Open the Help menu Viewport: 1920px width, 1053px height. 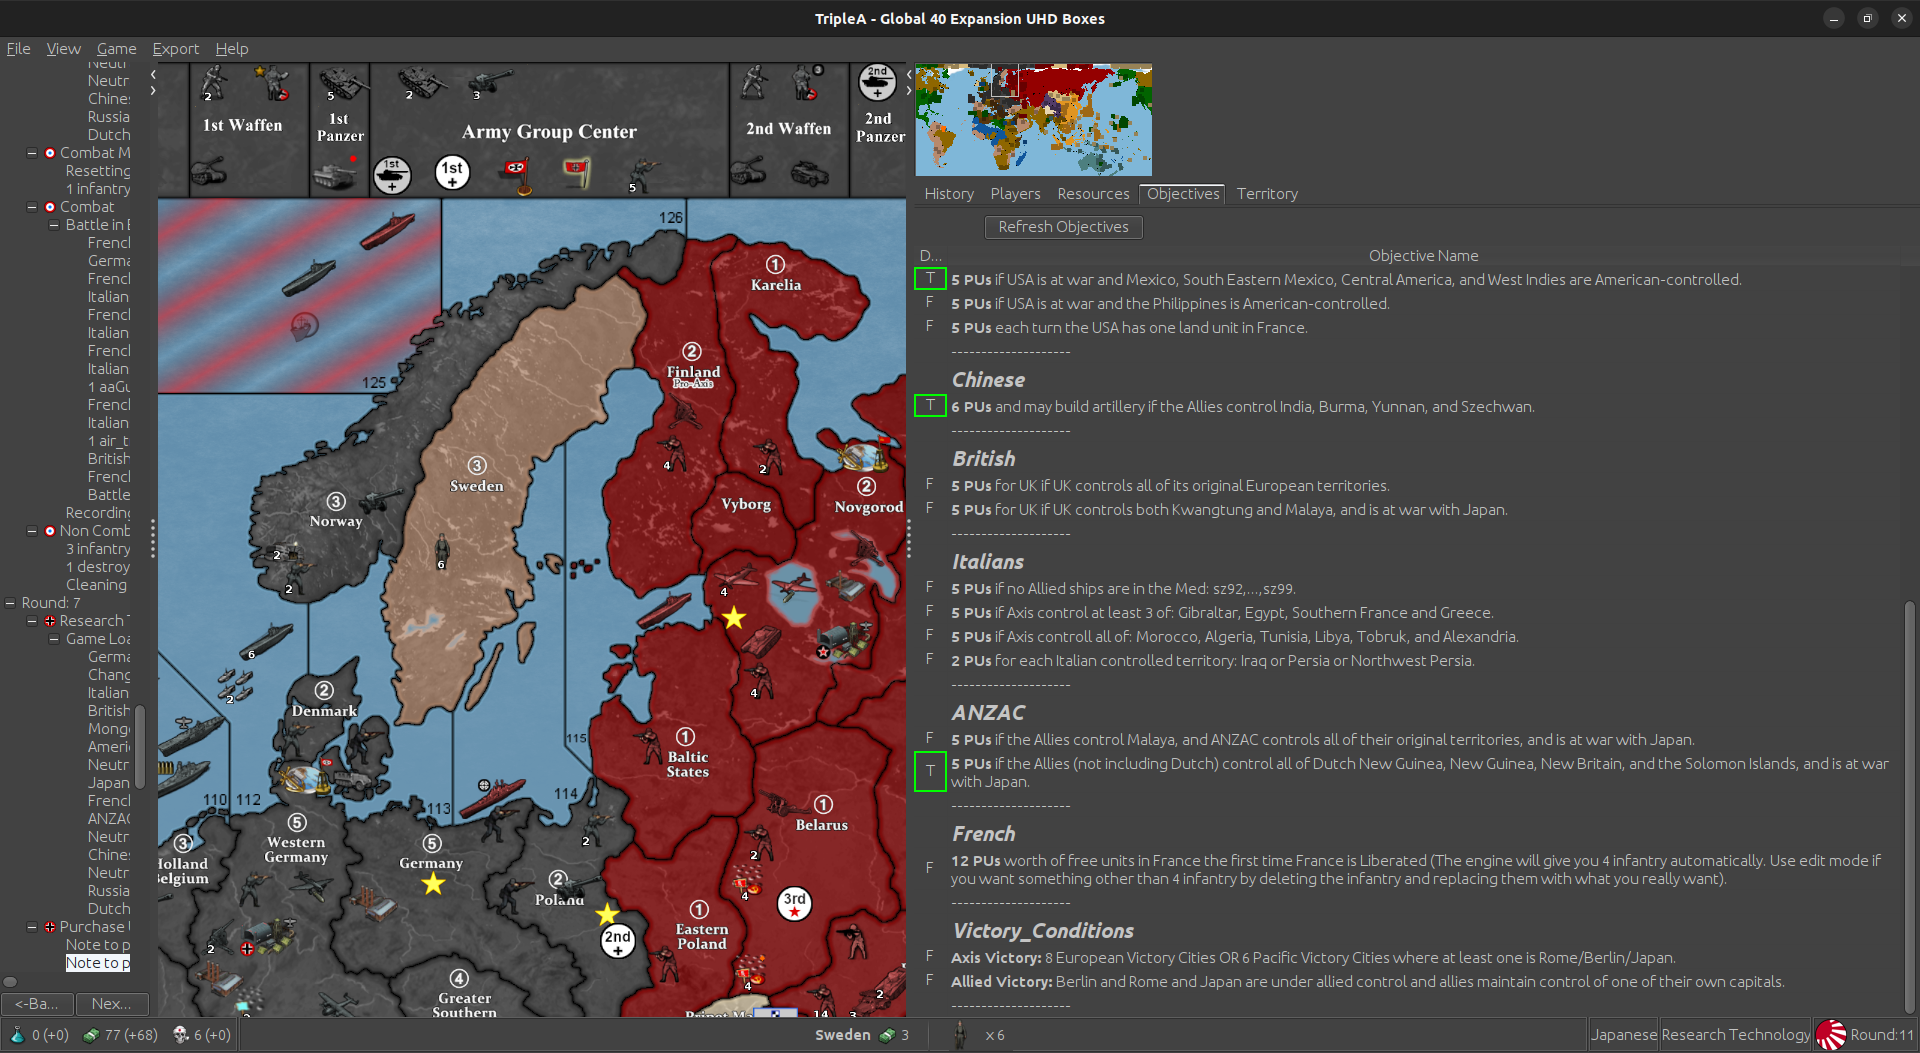tap(231, 49)
